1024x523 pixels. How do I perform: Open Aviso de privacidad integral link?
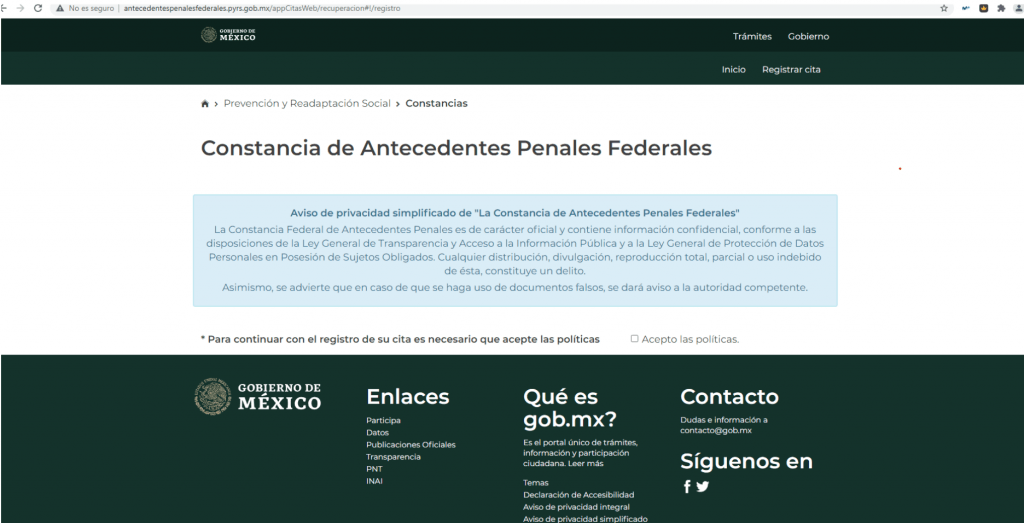(576, 507)
